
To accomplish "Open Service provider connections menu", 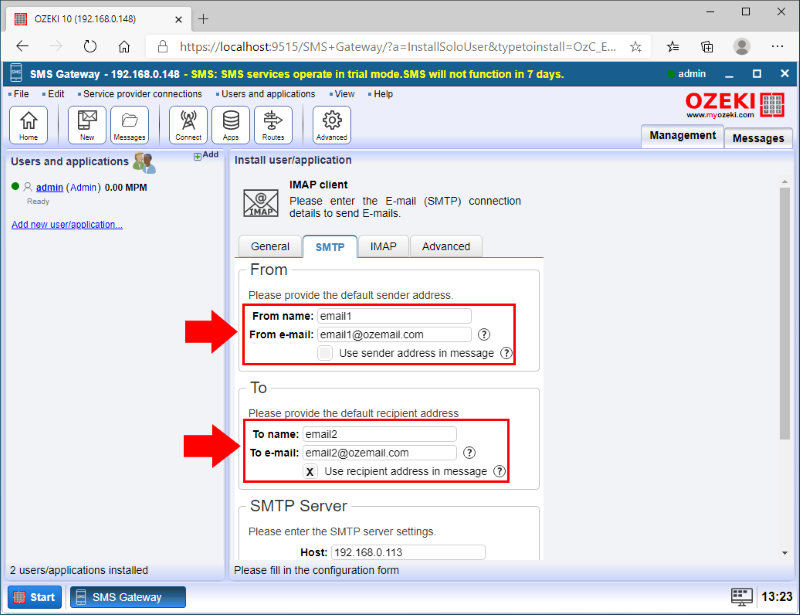I will (x=142, y=94).
